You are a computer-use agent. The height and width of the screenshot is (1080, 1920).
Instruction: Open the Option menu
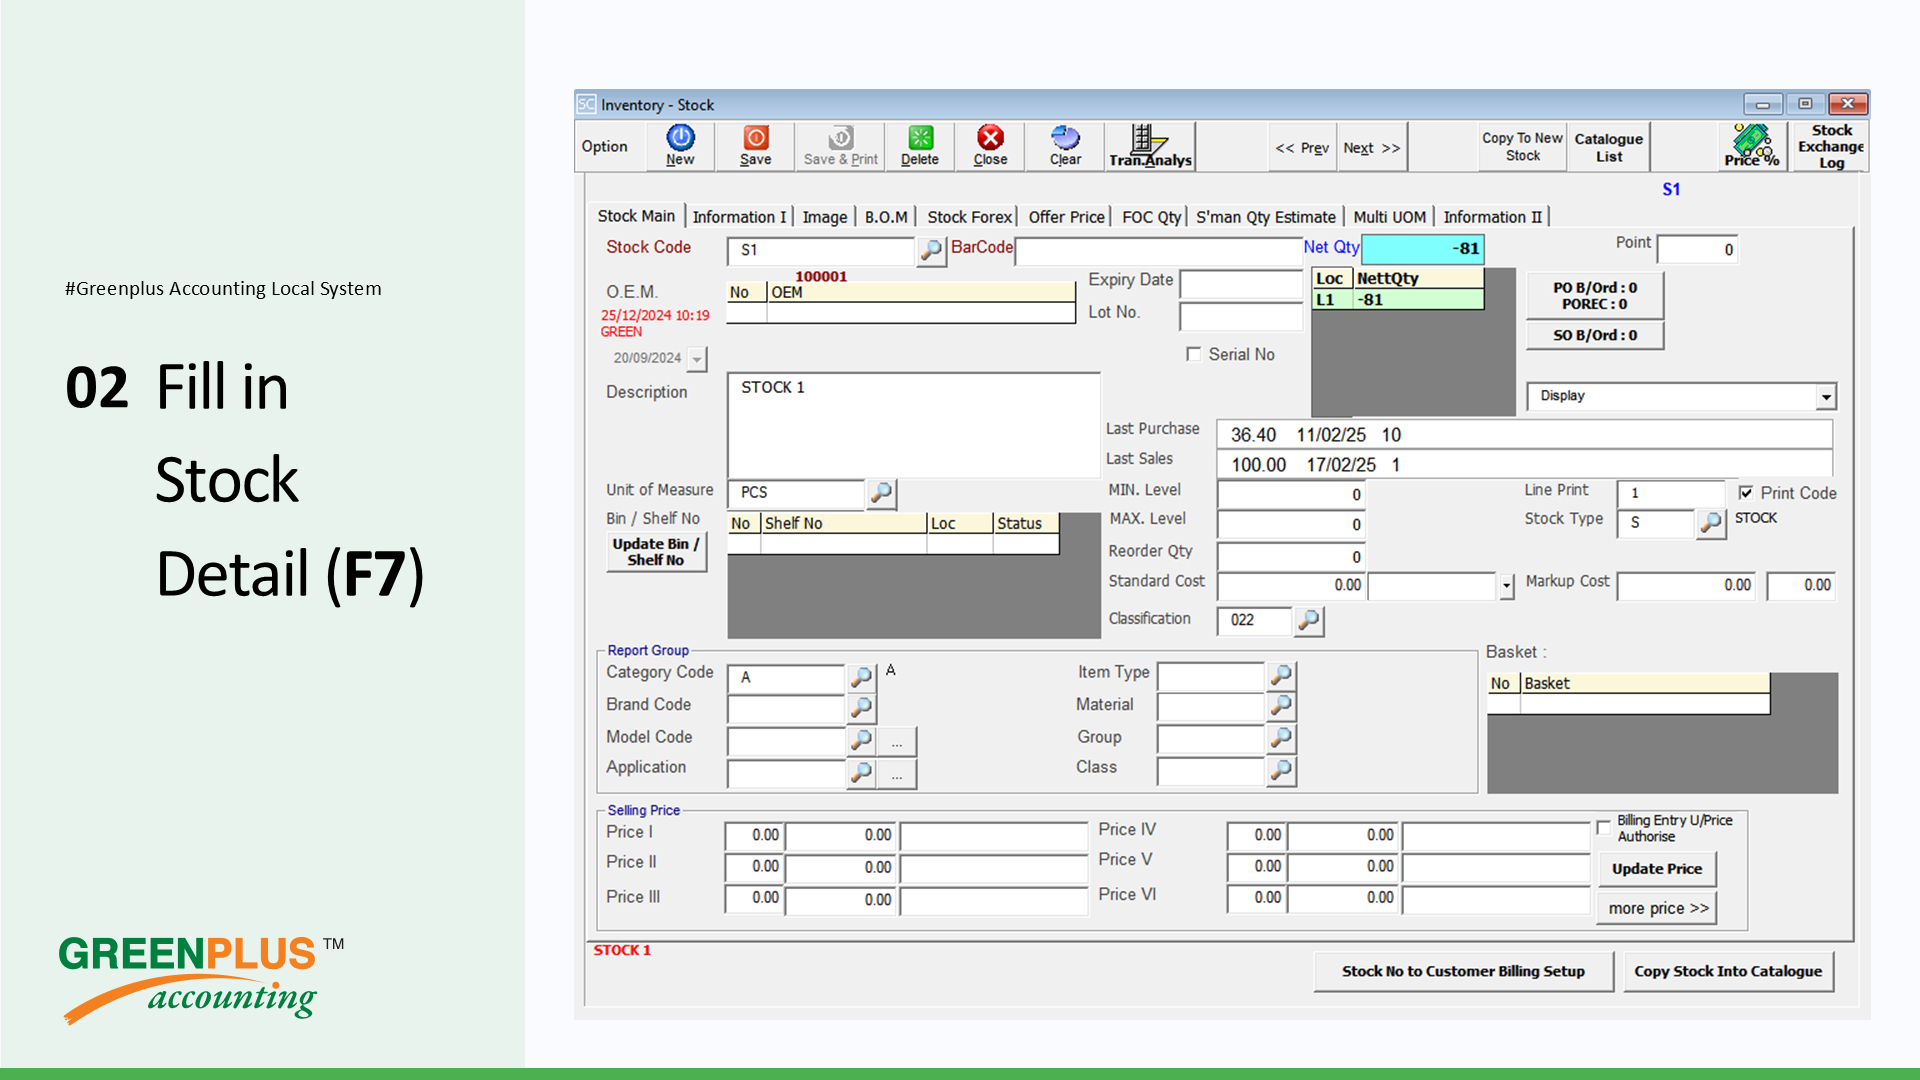click(605, 146)
